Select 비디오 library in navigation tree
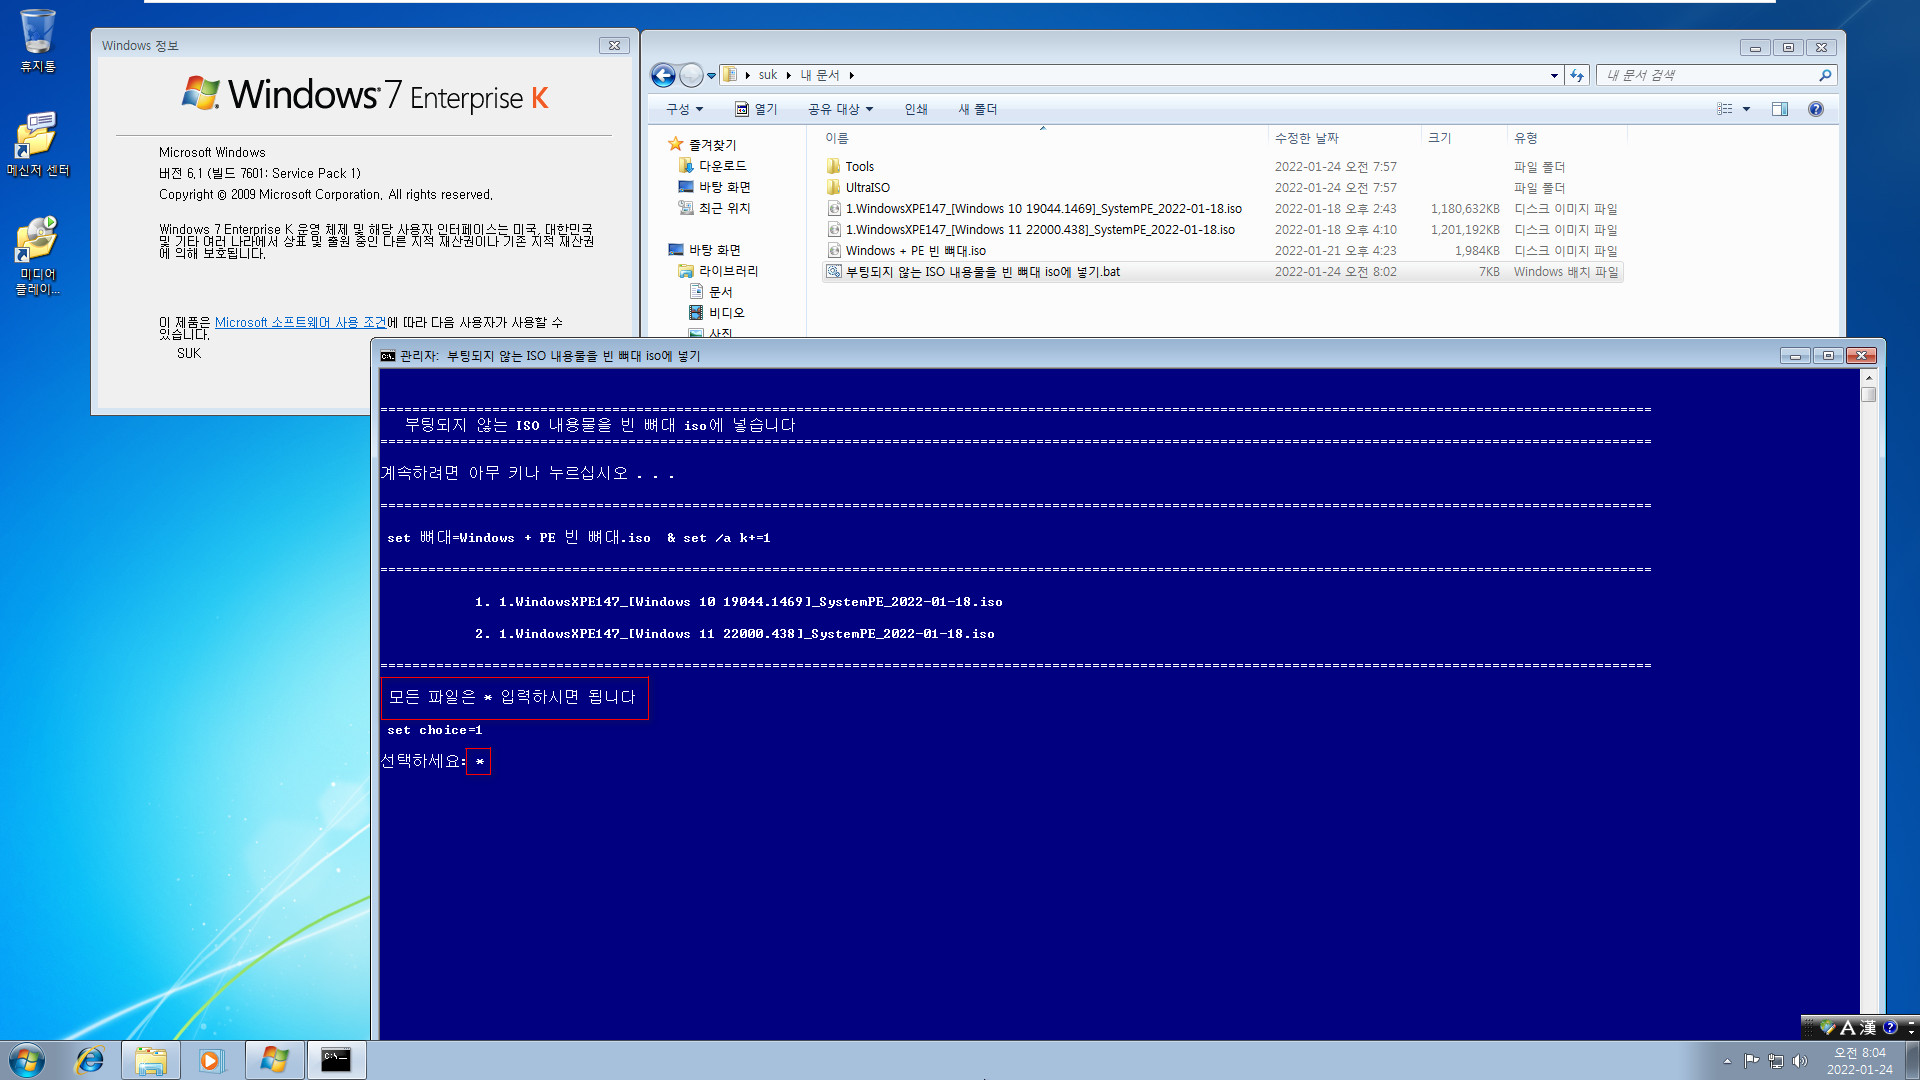The height and width of the screenshot is (1080, 1920). 717,313
